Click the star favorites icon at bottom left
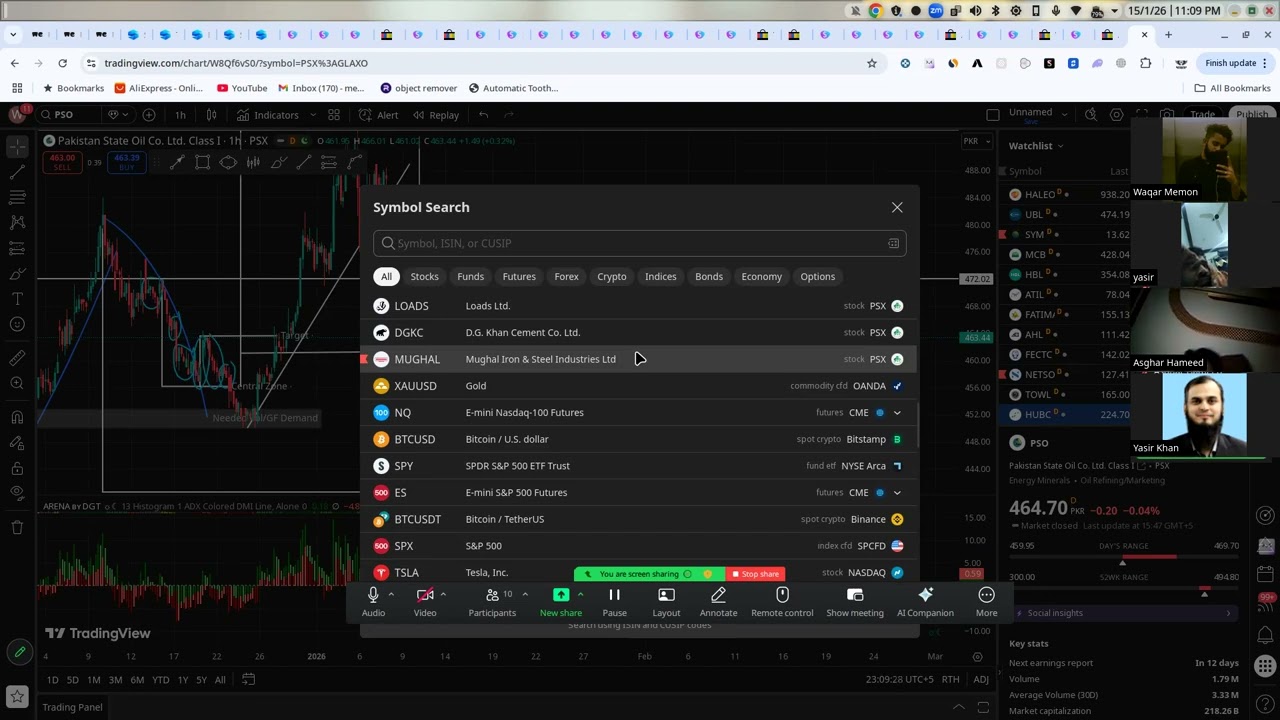Screen dimensions: 1280x720 tap(17, 696)
